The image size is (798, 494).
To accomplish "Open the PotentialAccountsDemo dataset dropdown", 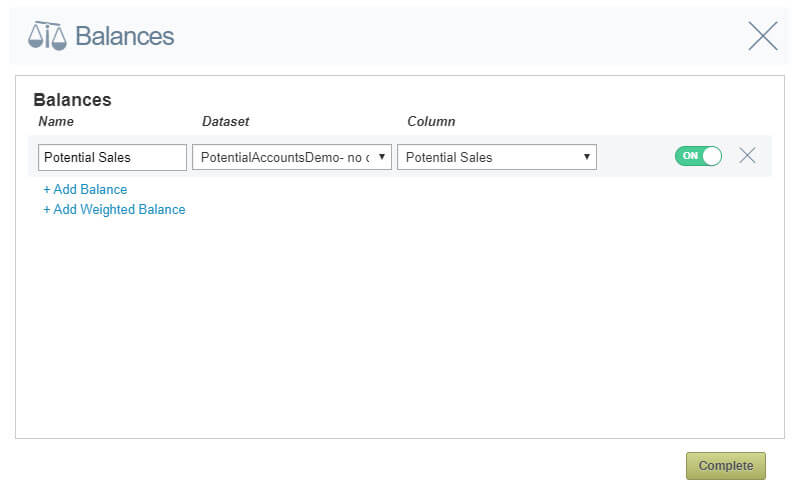I will 292,157.
